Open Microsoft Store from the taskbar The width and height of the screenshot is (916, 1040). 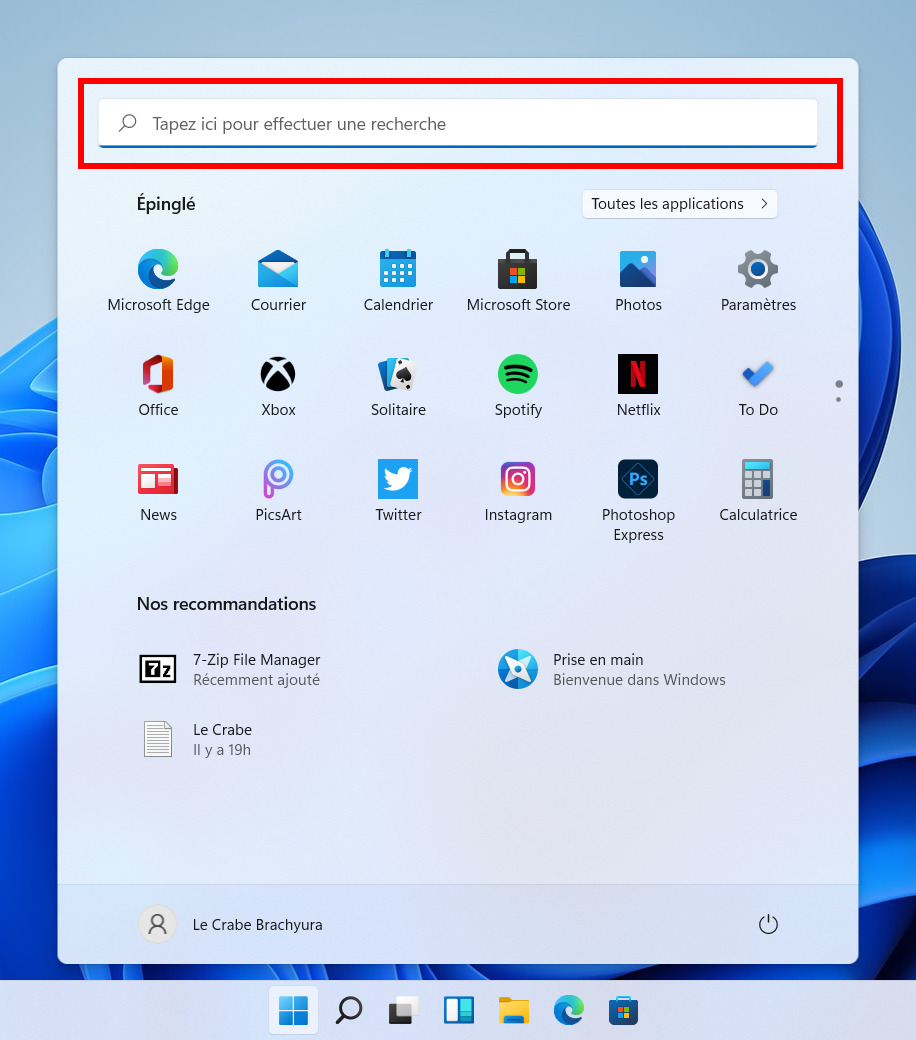tap(623, 1010)
